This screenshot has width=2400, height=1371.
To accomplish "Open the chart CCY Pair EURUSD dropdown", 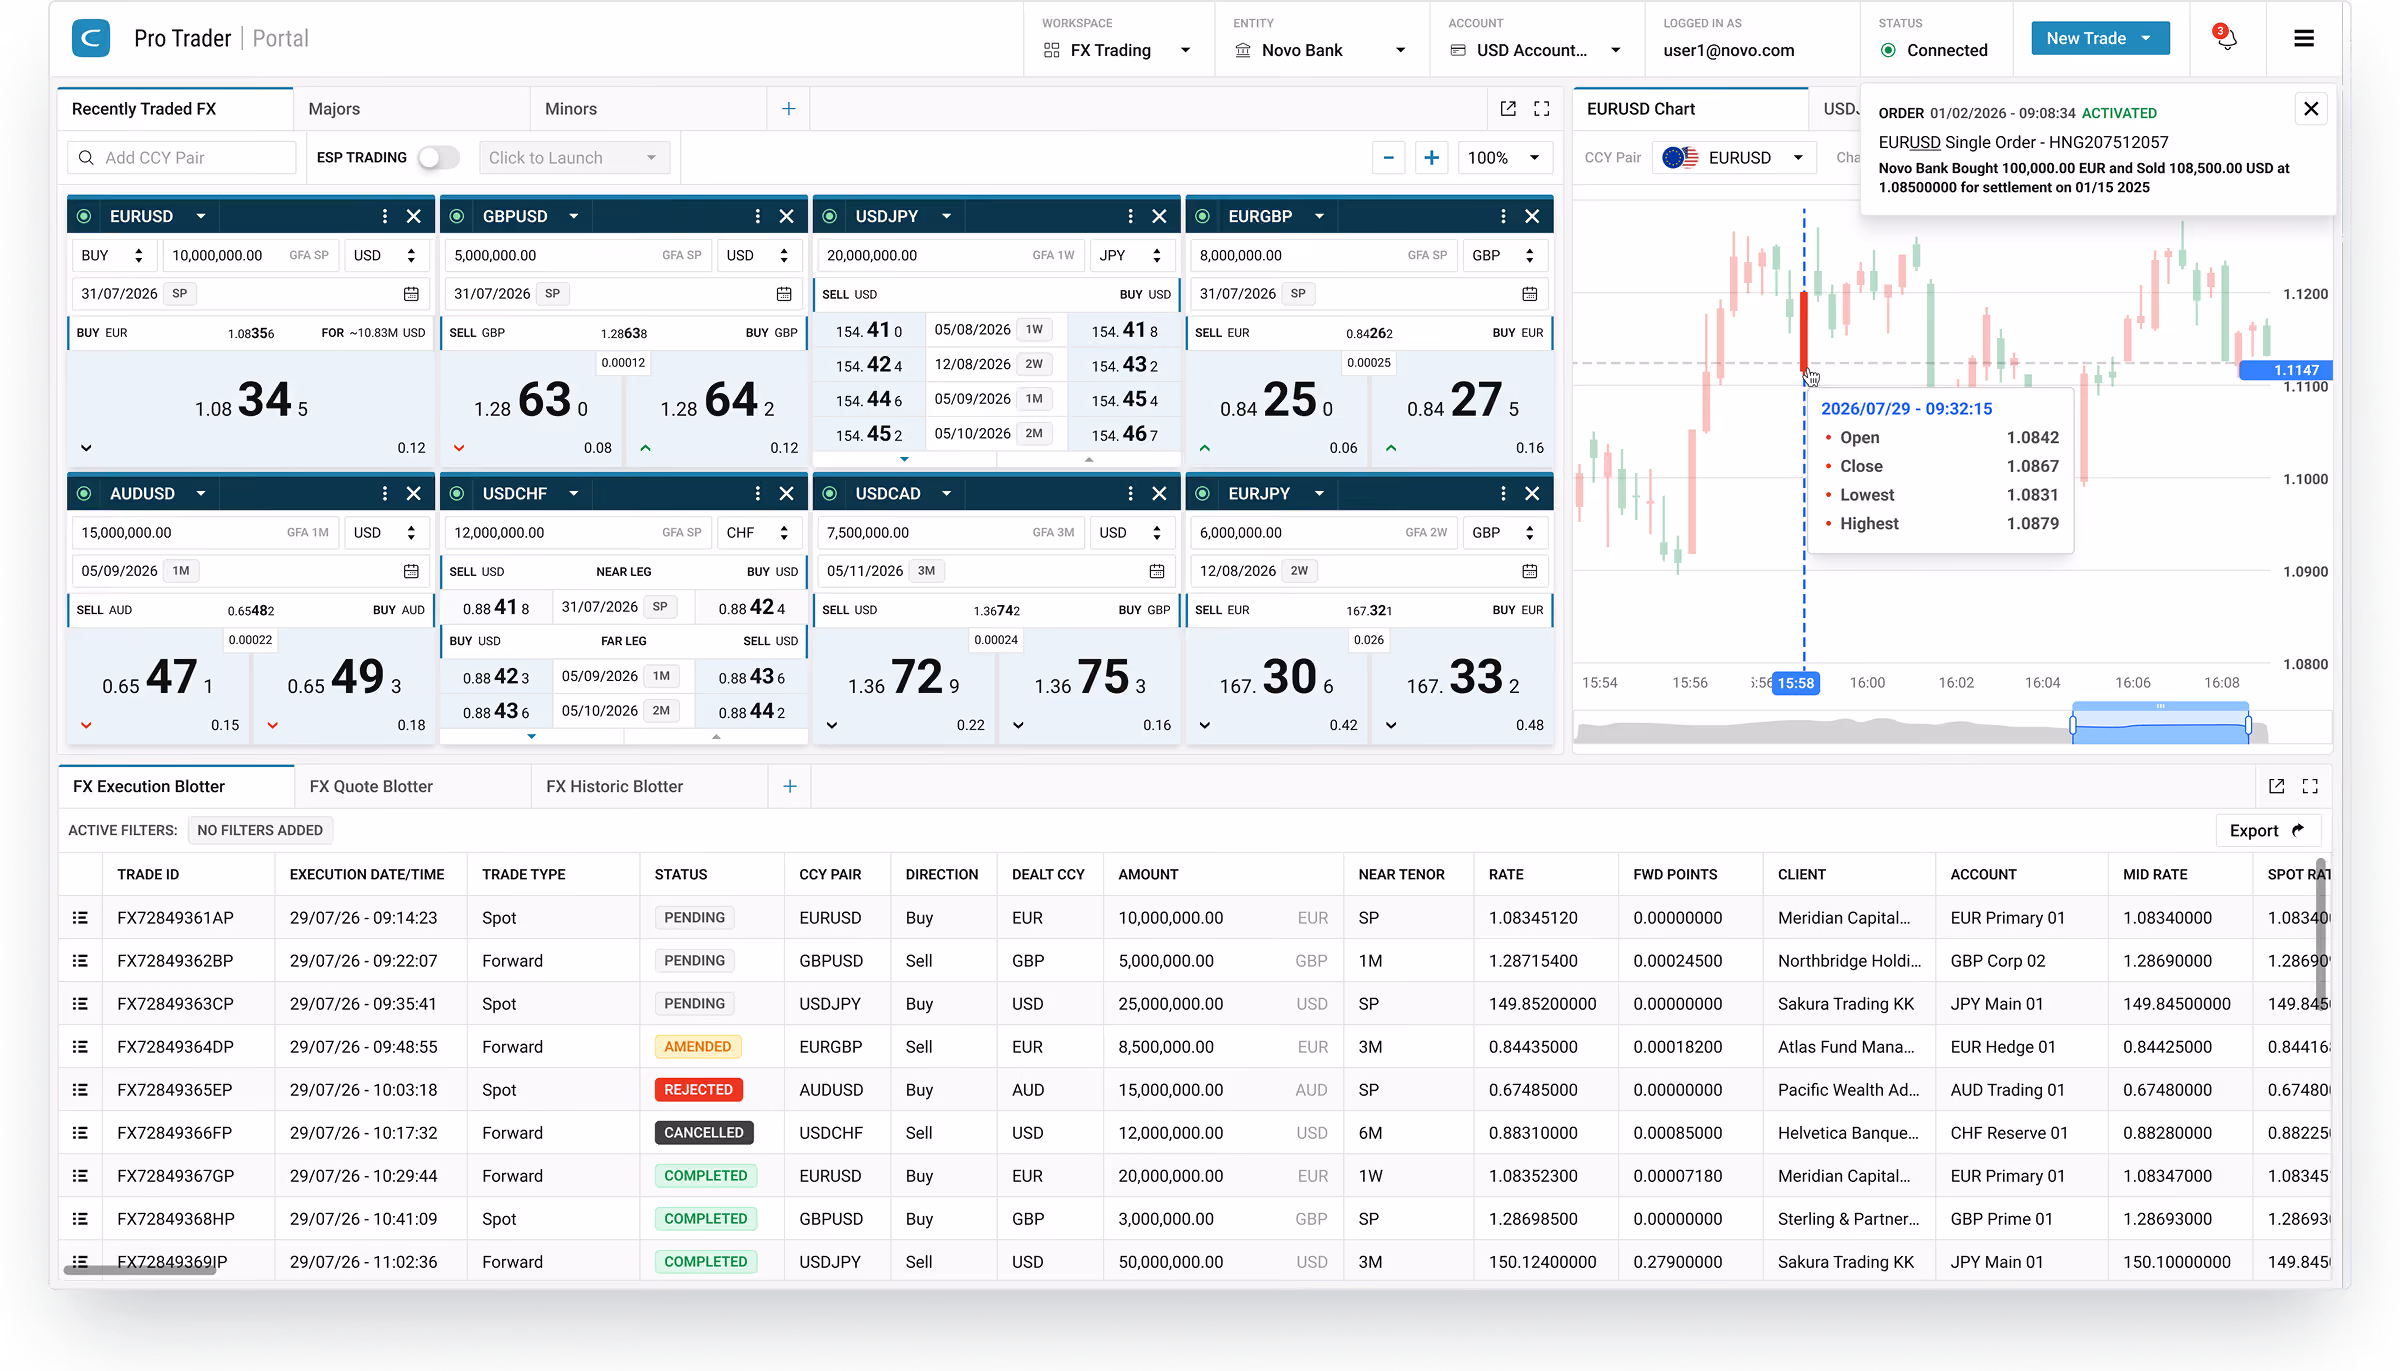I will tap(1734, 158).
